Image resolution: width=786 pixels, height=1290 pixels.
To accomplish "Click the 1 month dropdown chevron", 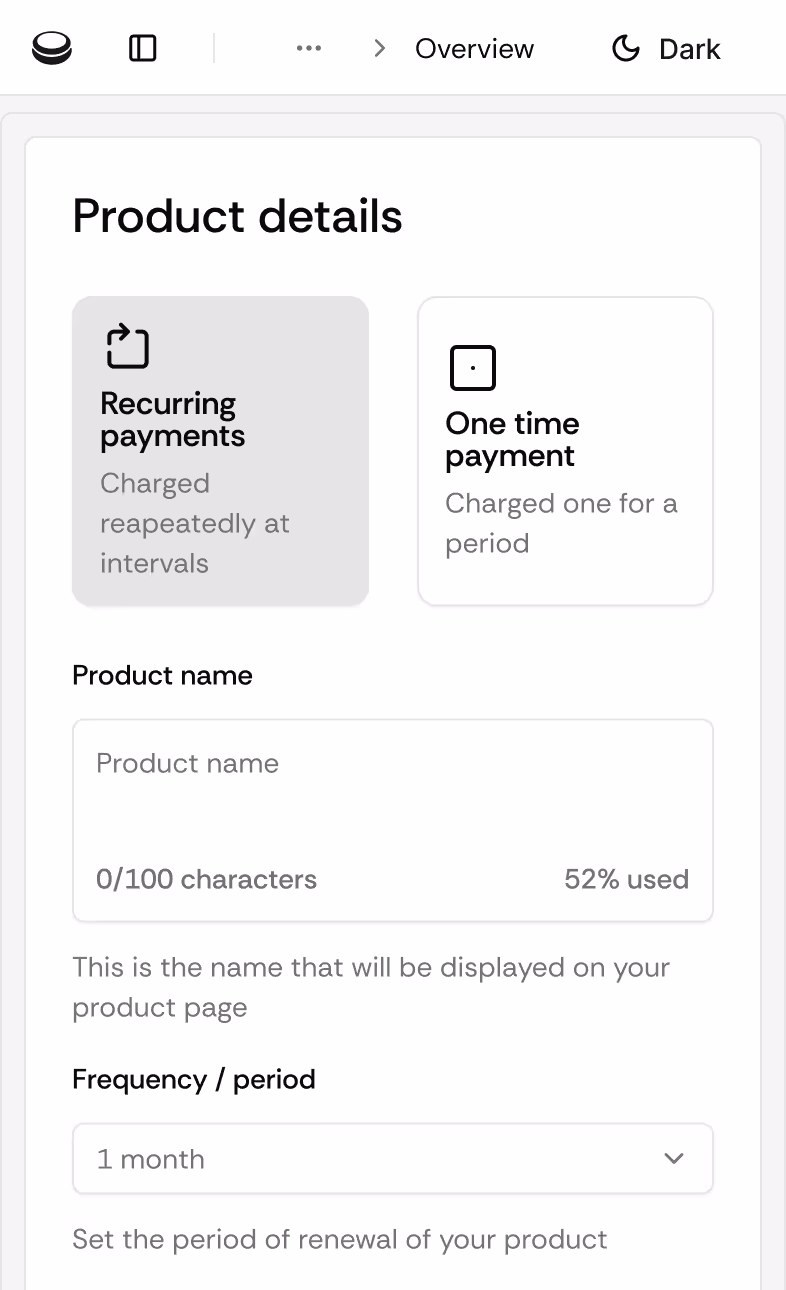I will (674, 1159).
